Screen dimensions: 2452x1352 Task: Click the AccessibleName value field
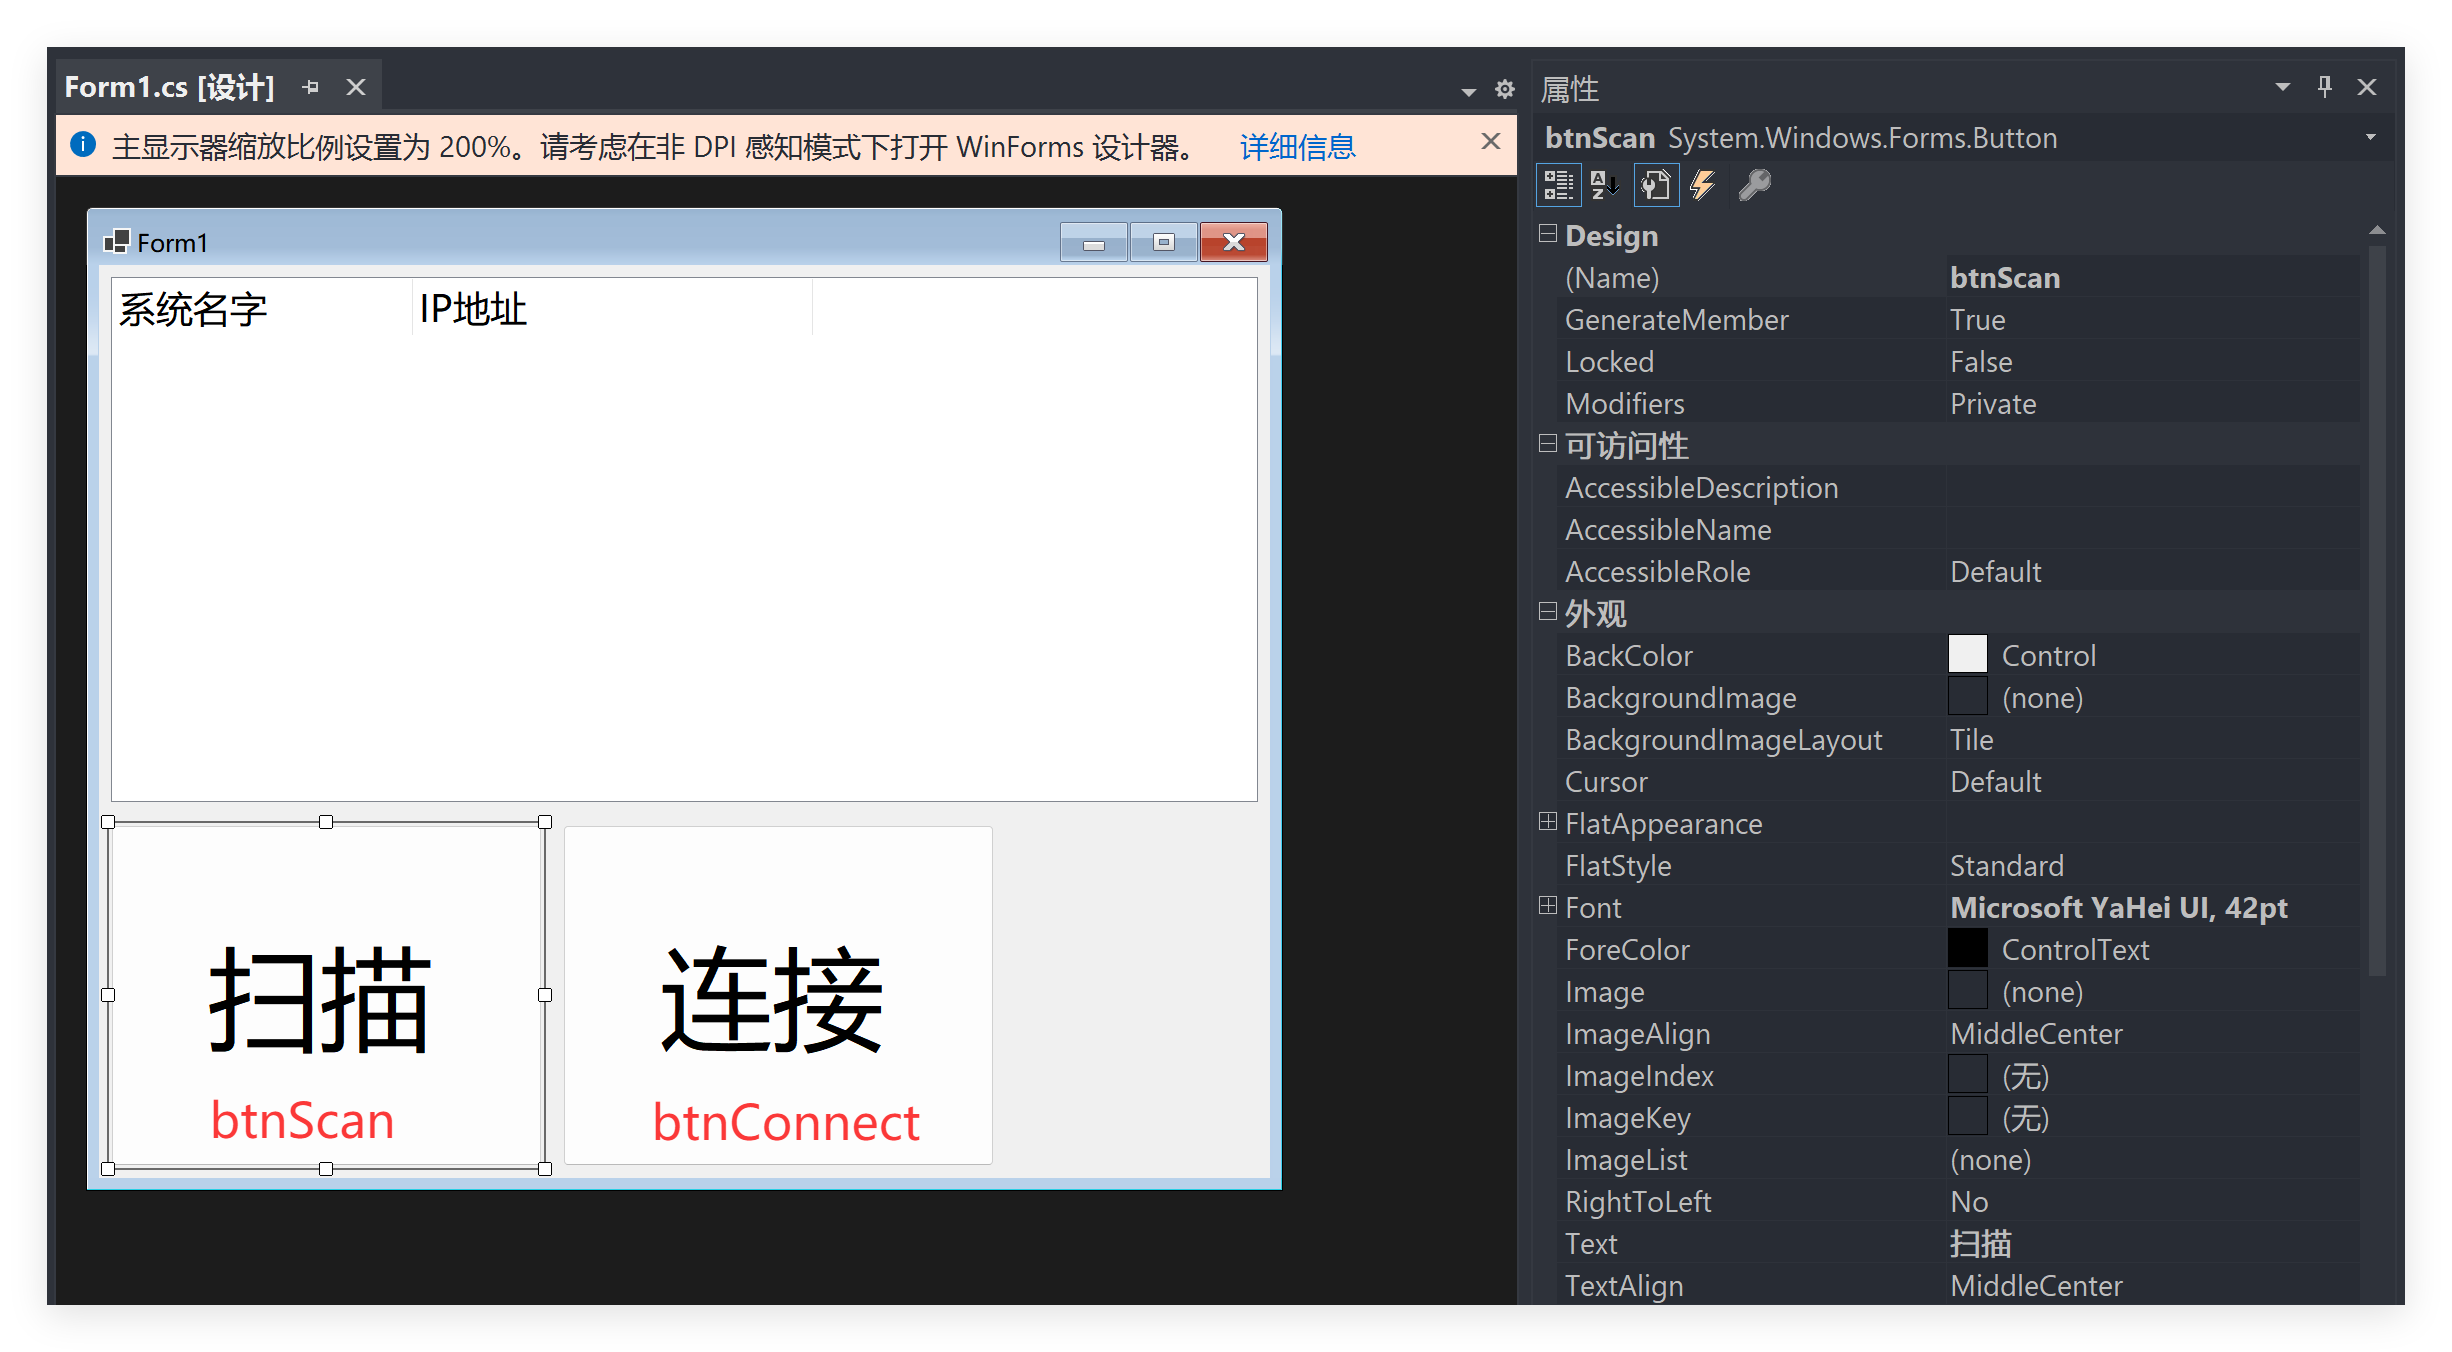point(2152,529)
